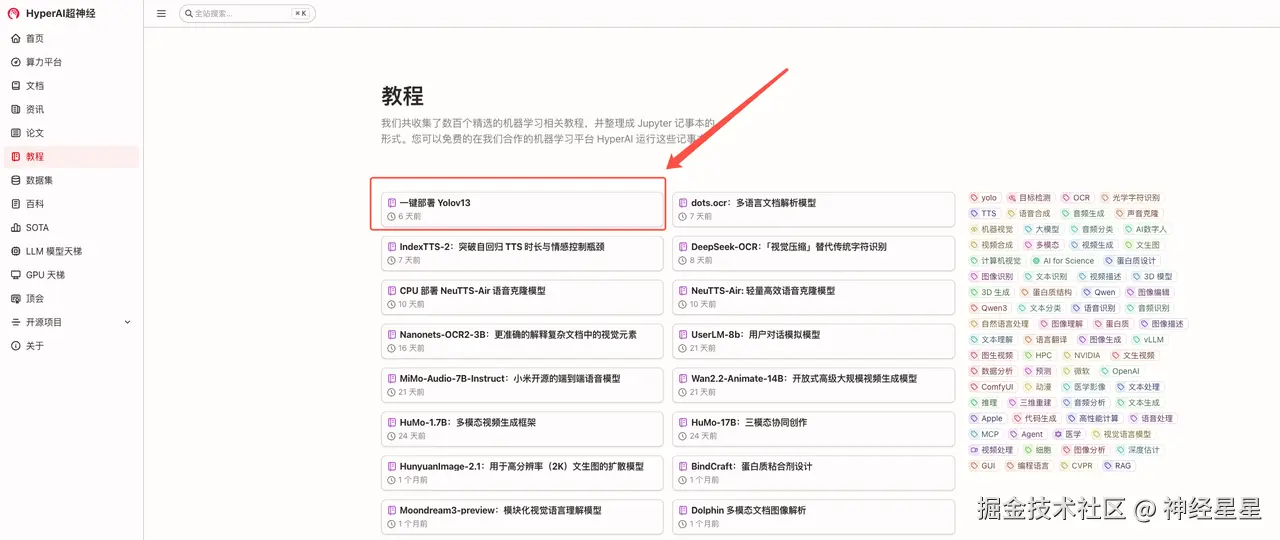
Task: Click the search magnifier icon
Action: tap(189, 14)
